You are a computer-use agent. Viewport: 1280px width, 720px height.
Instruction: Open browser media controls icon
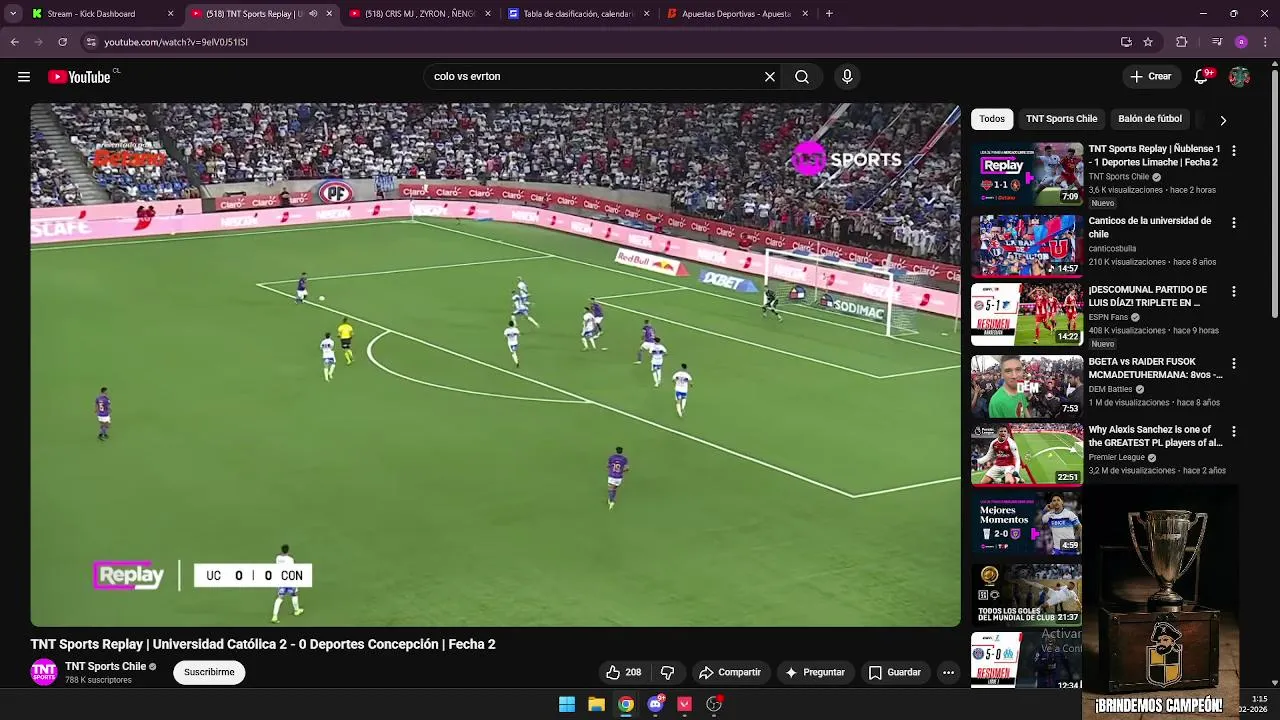[1217, 42]
